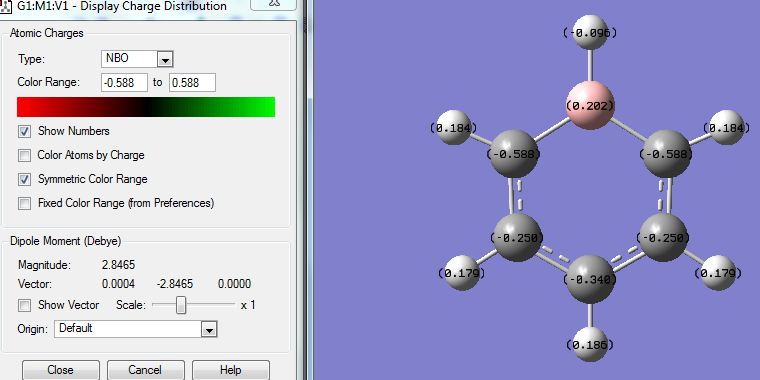
Task: Click the red-to-green charge color gradient bar
Action: 146,107
